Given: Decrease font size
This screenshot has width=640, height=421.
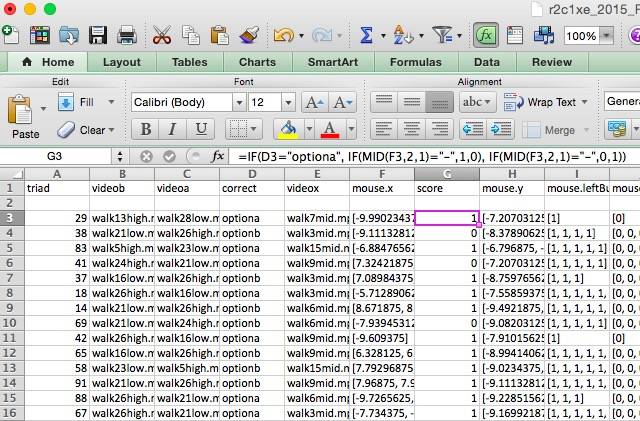Looking at the screenshot, I should (x=342, y=102).
